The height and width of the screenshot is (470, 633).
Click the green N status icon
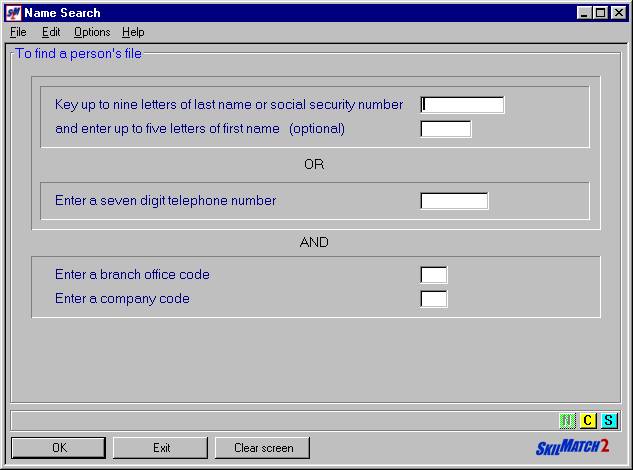tap(567, 421)
